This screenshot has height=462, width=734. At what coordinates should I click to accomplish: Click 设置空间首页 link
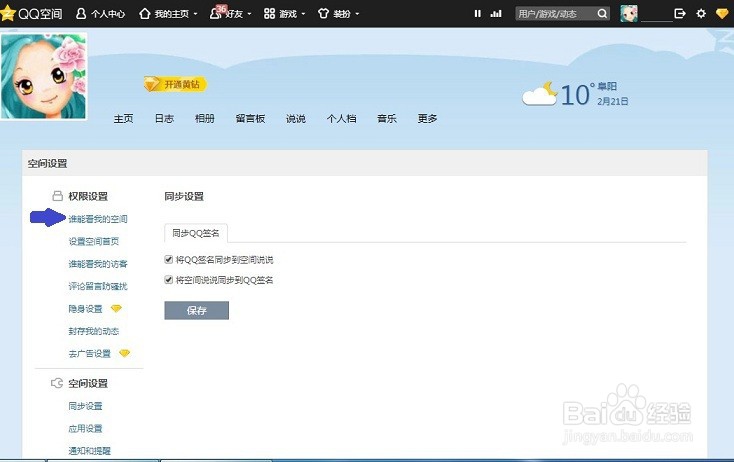94,242
